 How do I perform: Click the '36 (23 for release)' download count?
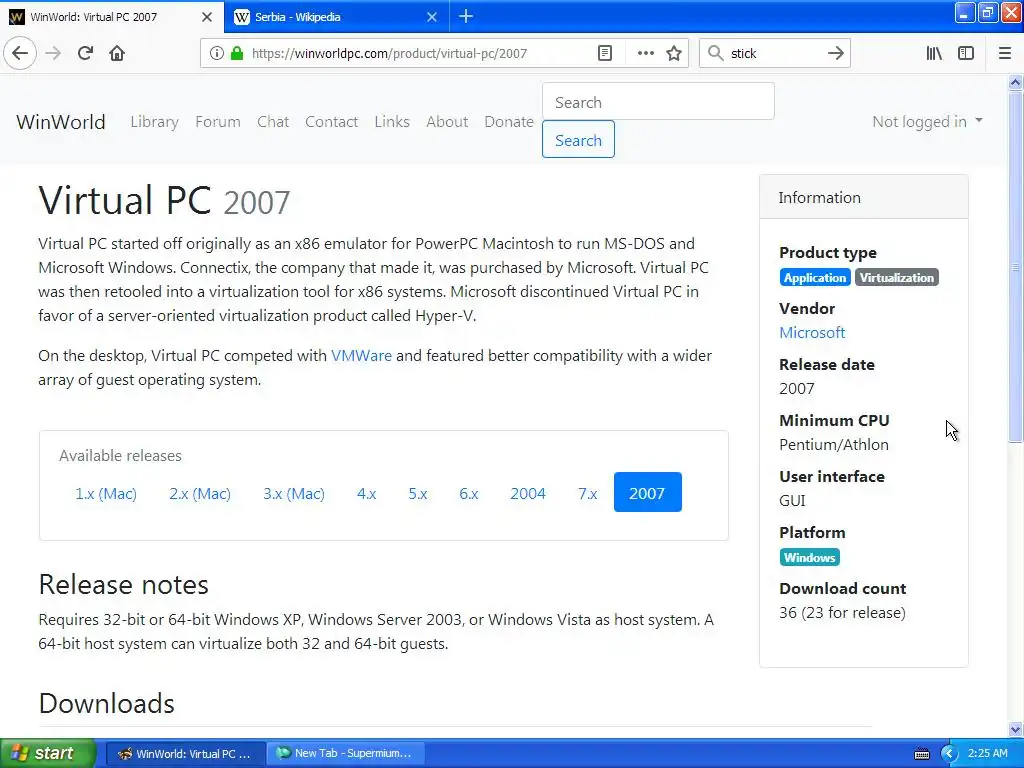pos(842,613)
